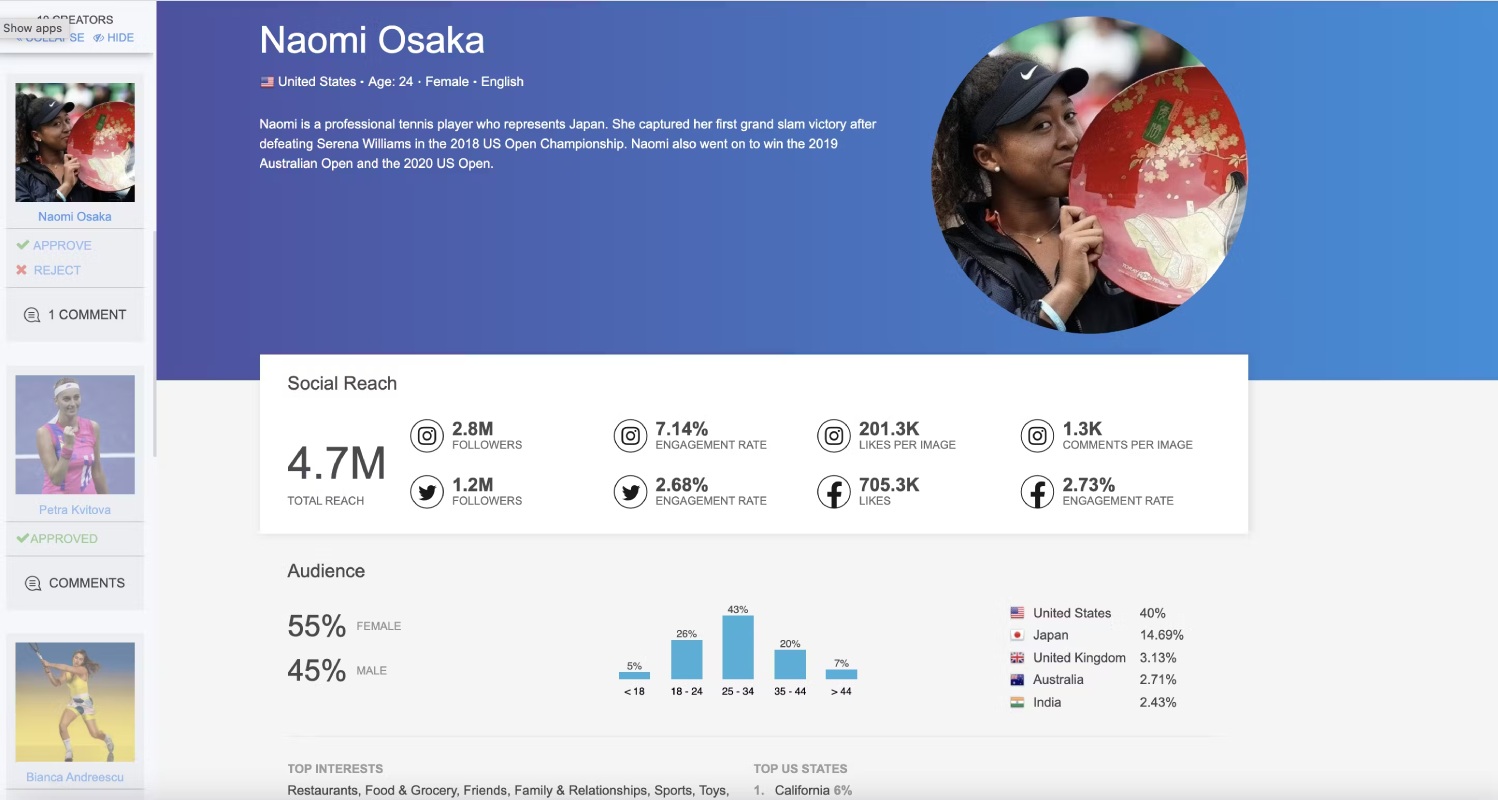Approve Naomi Osaka with green checkmark
Viewport: 1498px width, 800px height.
54,245
